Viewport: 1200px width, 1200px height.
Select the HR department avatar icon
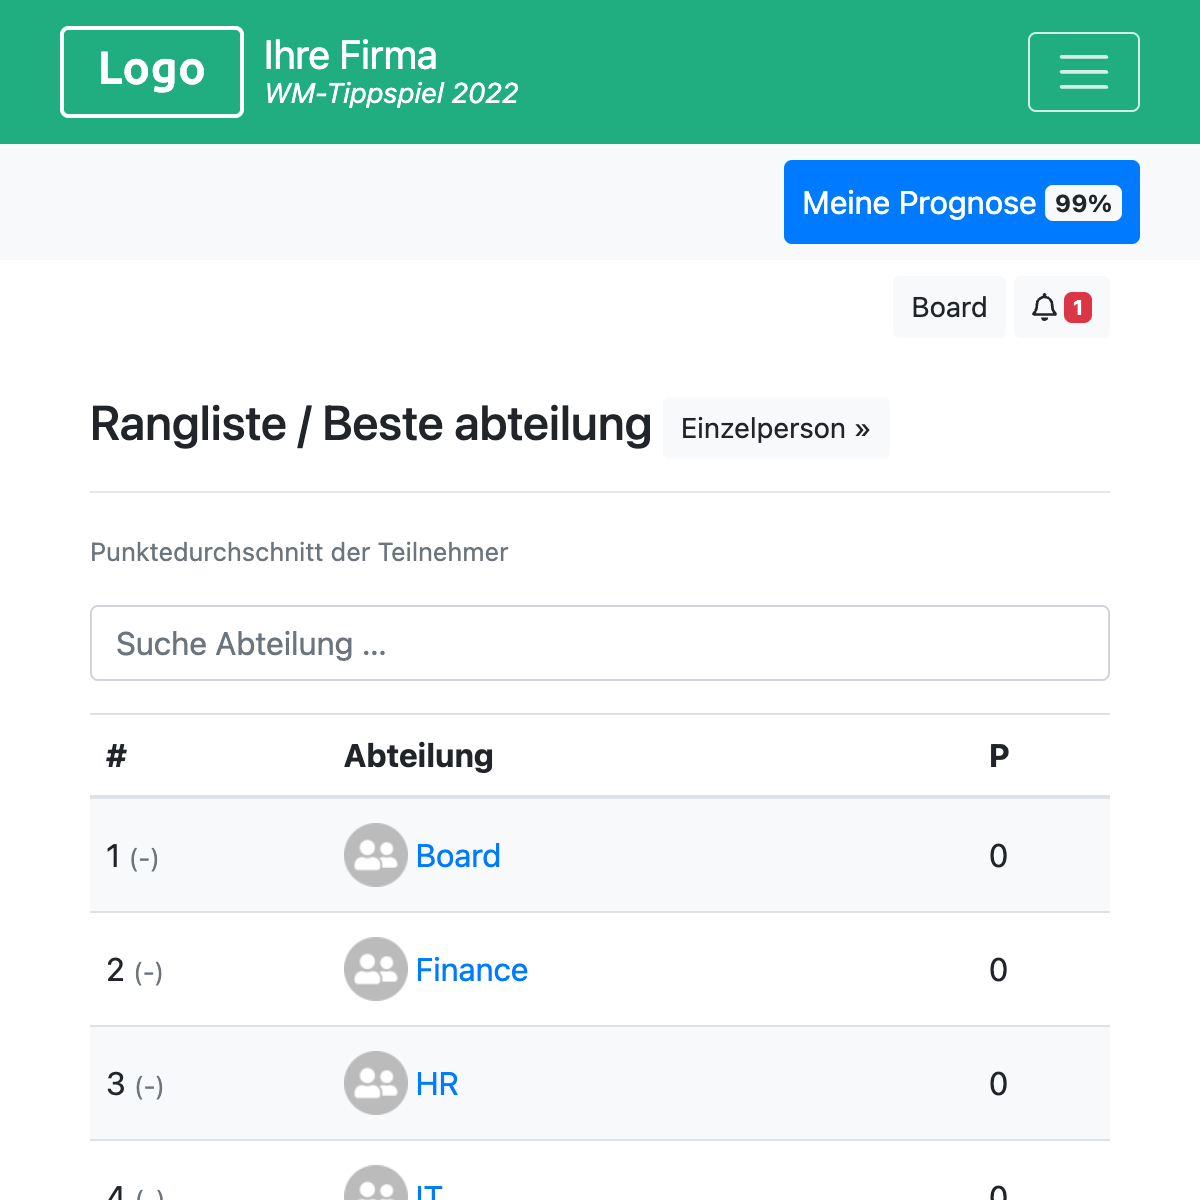pyautogui.click(x=375, y=1083)
